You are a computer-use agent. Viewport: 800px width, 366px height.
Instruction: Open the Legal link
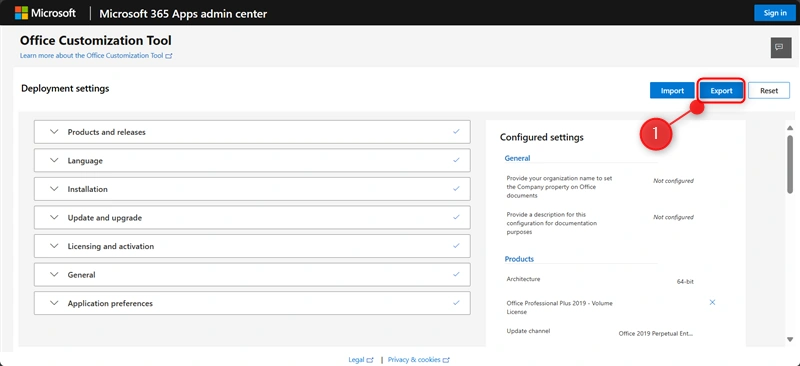[x=360, y=359]
